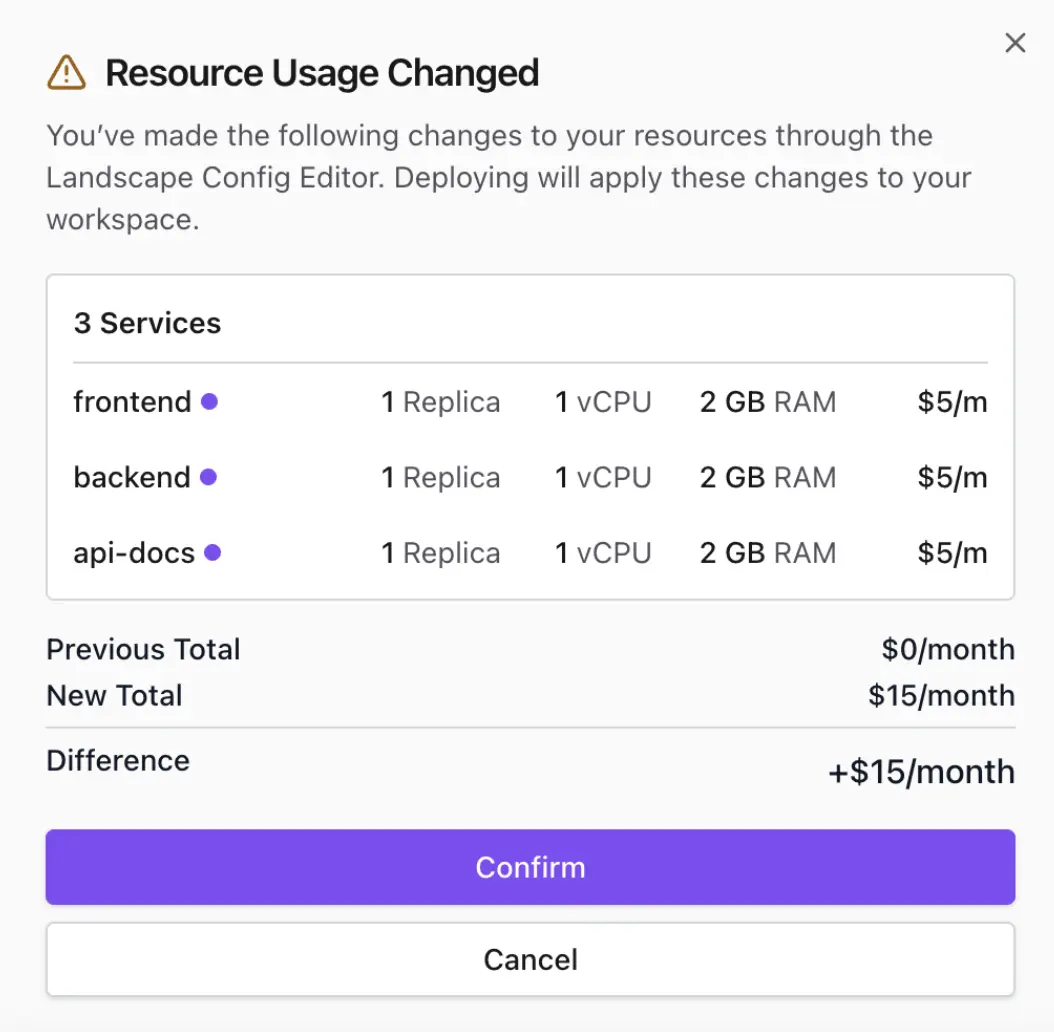This screenshot has width=1054, height=1032.
Task: Dismiss the dialog with the X
Action: tap(1015, 43)
